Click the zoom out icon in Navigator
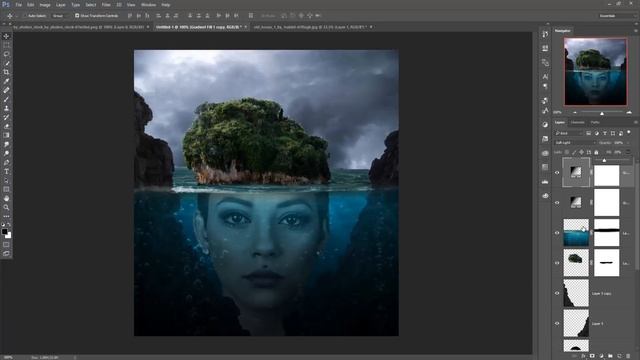640x360 pixels. tap(575, 113)
